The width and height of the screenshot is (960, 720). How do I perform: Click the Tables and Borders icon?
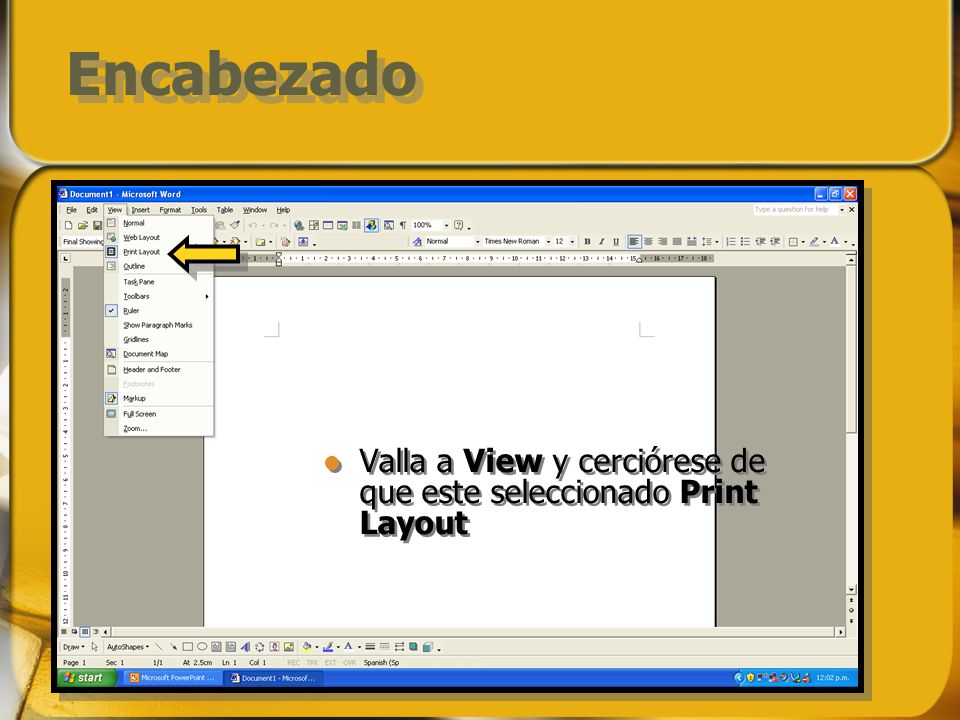tap(313, 225)
